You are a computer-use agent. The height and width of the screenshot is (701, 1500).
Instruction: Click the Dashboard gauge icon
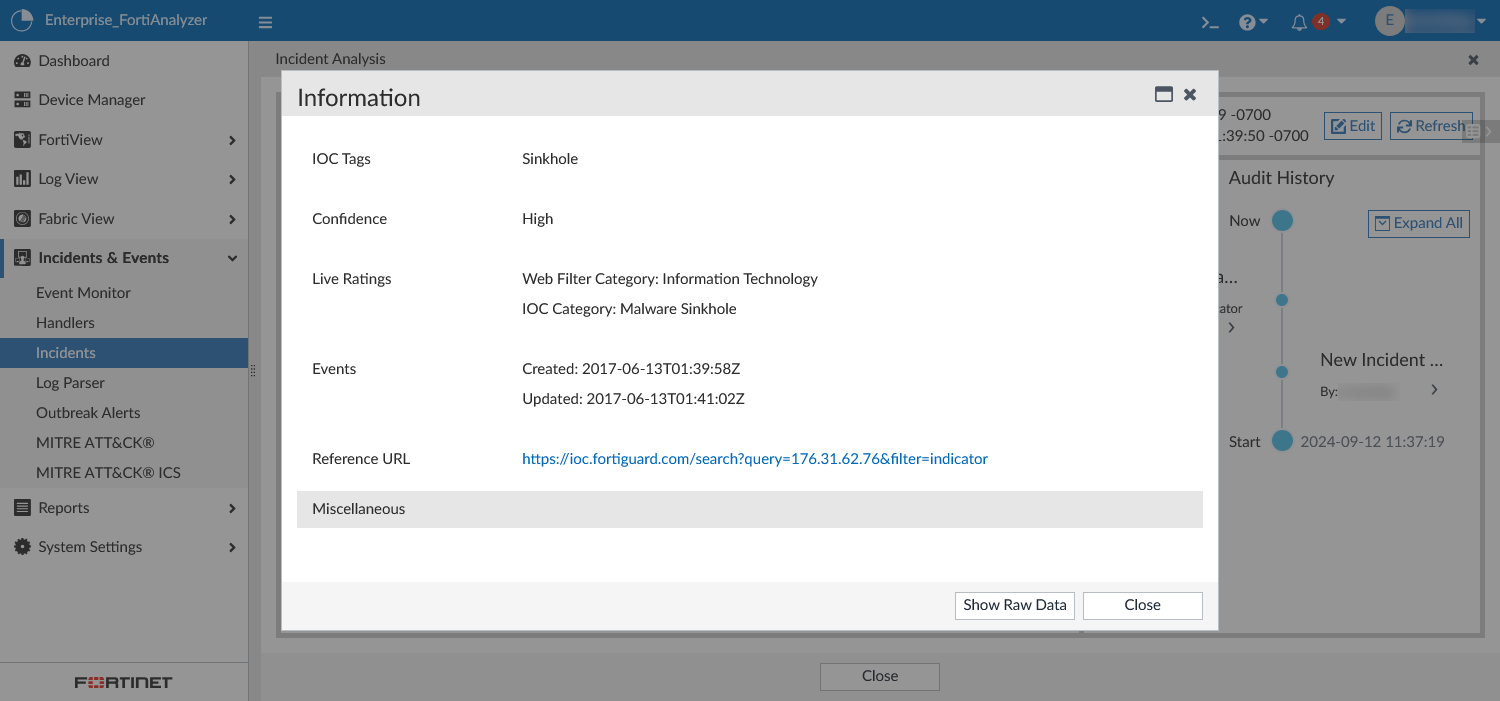(x=22, y=61)
